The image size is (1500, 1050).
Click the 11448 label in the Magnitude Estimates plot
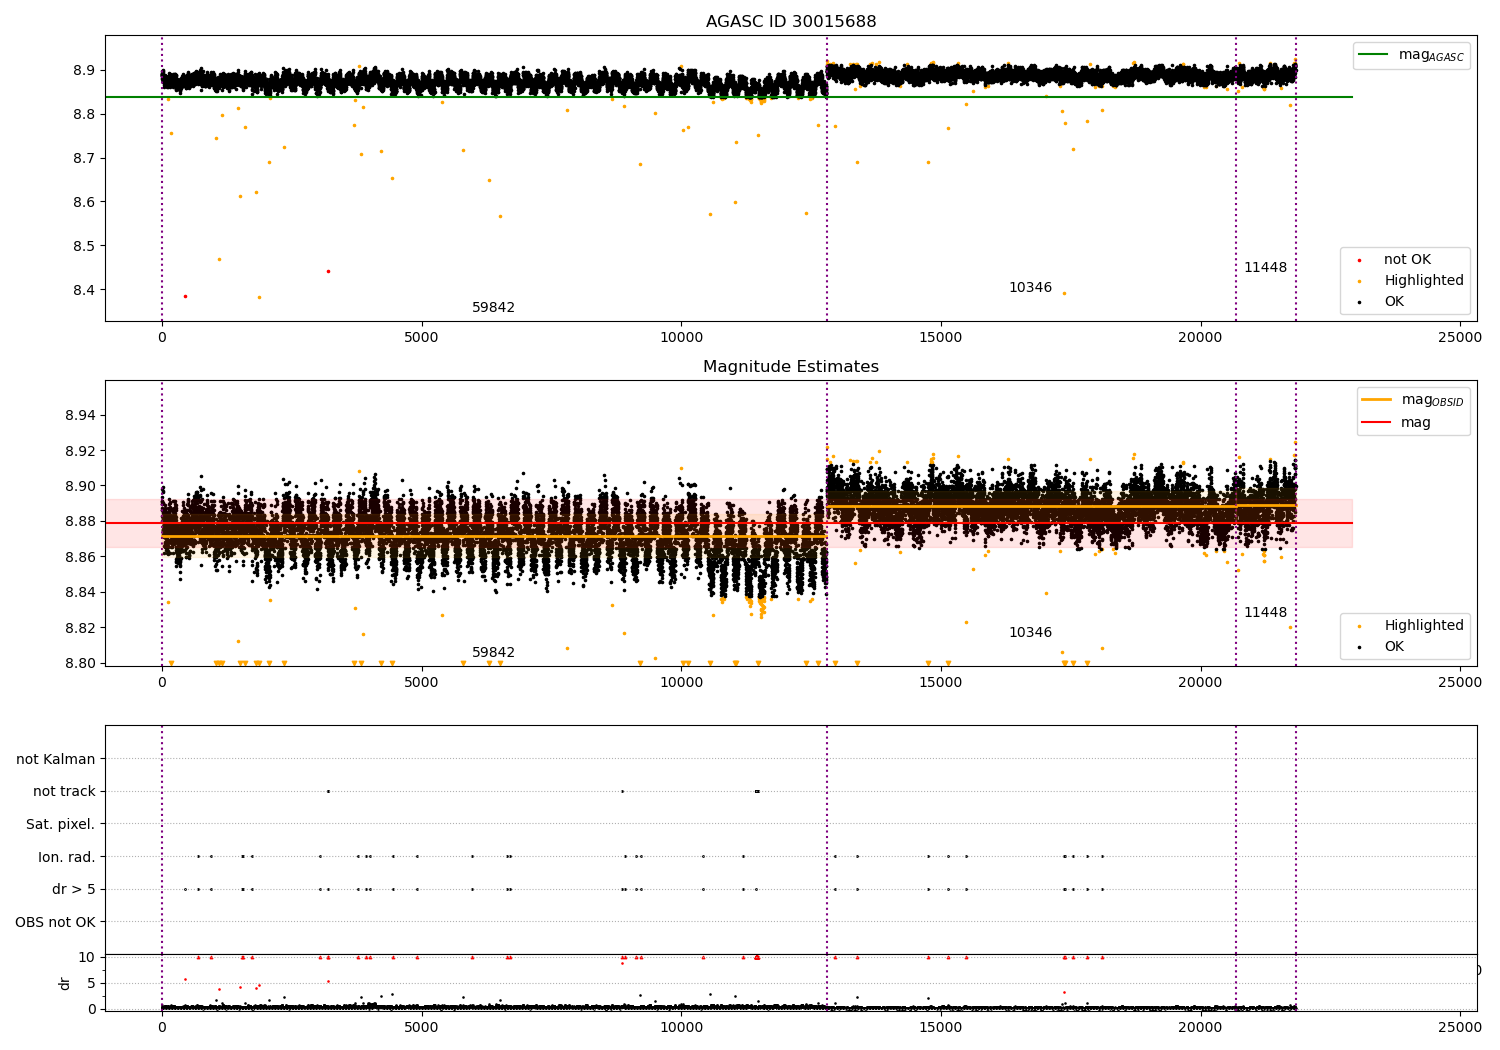(x=1266, y=613)
